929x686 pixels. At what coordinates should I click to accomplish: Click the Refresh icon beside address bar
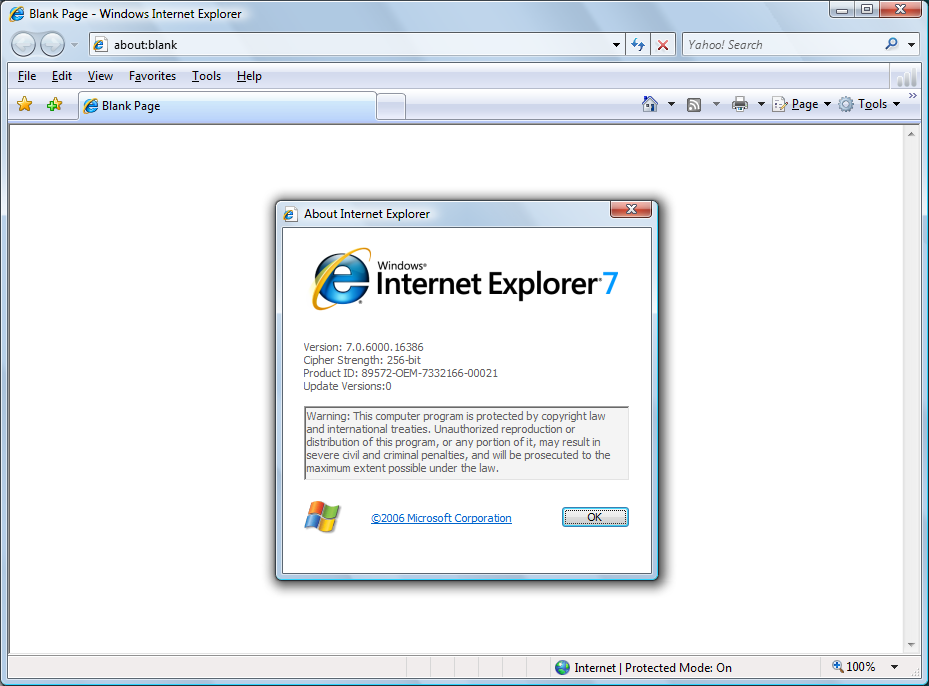(638, 45)
